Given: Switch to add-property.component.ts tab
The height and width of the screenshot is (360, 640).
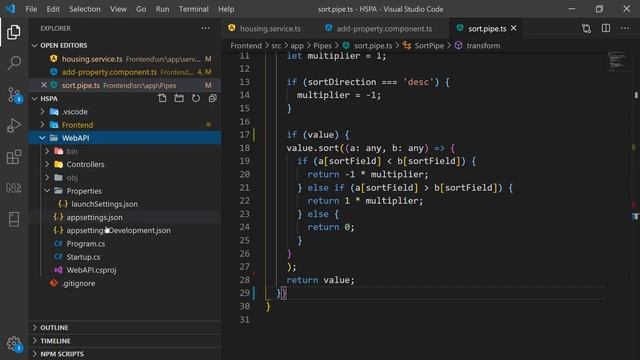Looking at the screenshot, I should (384, 28).
